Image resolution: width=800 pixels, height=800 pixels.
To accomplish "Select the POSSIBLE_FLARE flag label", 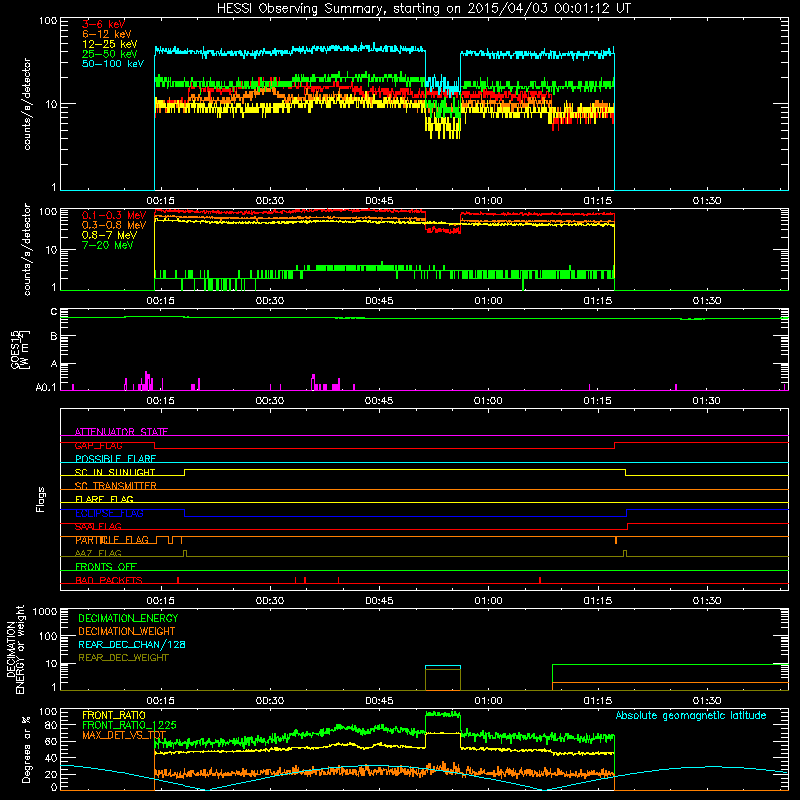I will [115, 459].
